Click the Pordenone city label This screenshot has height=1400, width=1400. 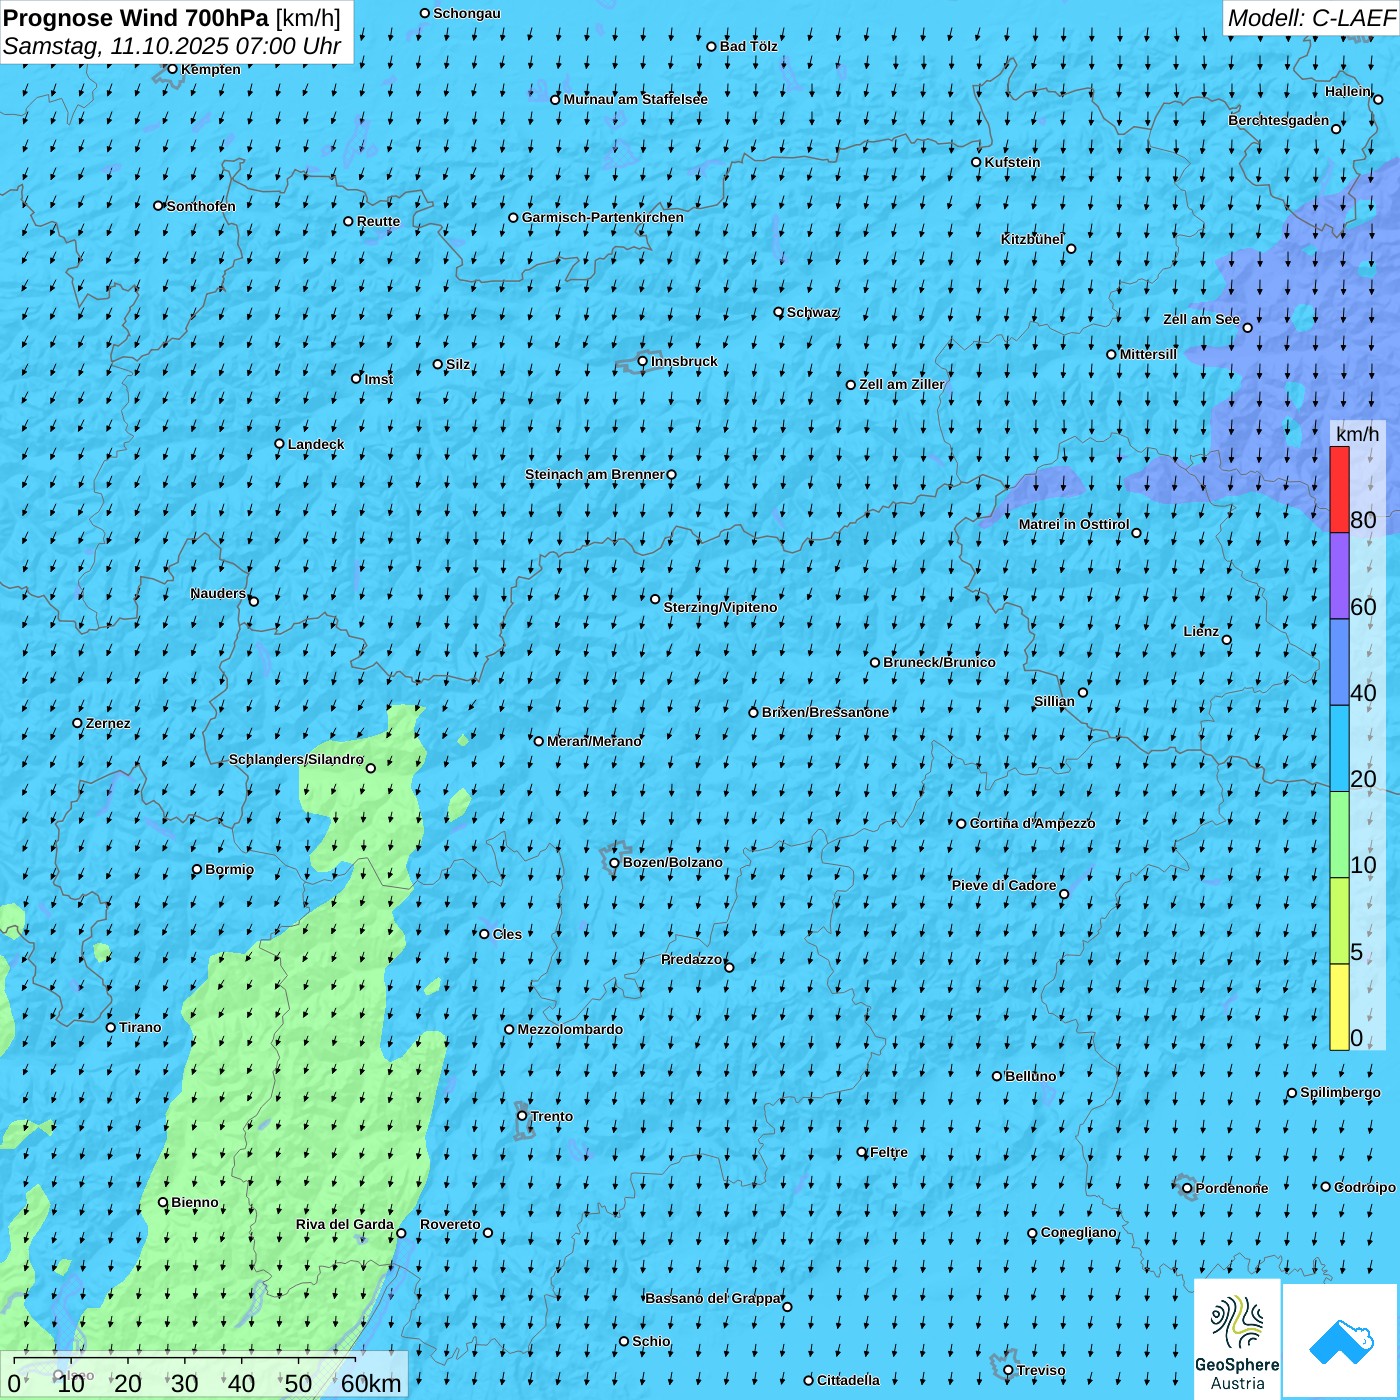tap(1232, 1188)
